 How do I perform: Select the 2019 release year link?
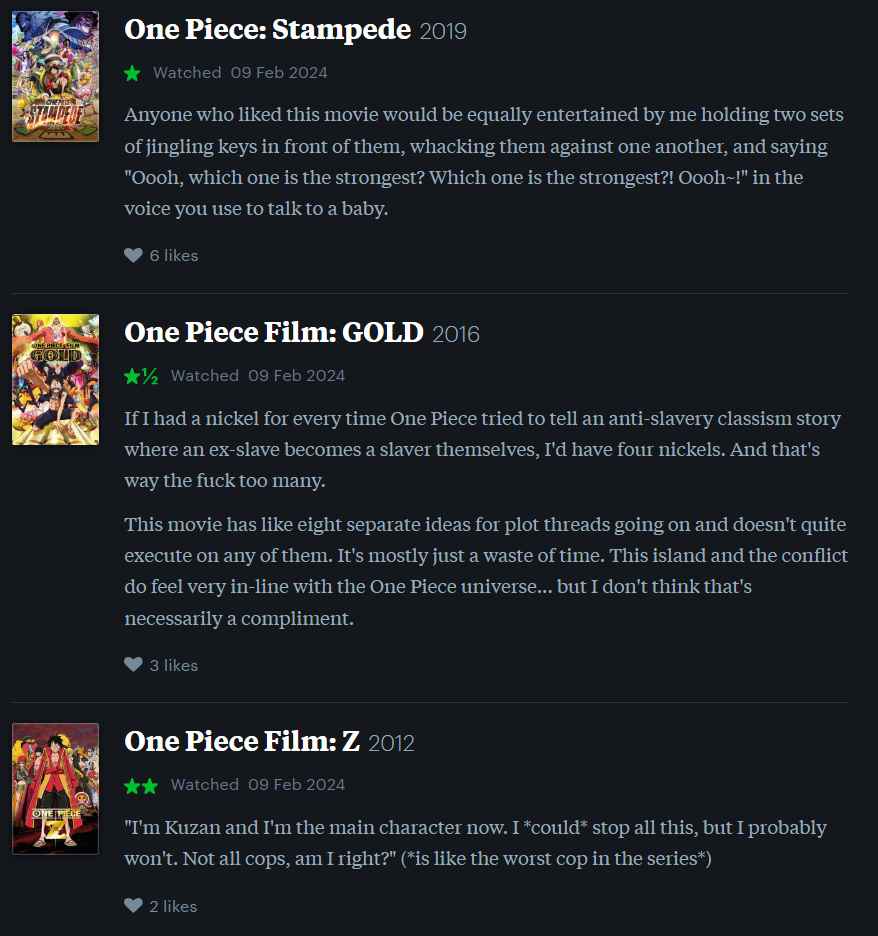pos(443,32)
